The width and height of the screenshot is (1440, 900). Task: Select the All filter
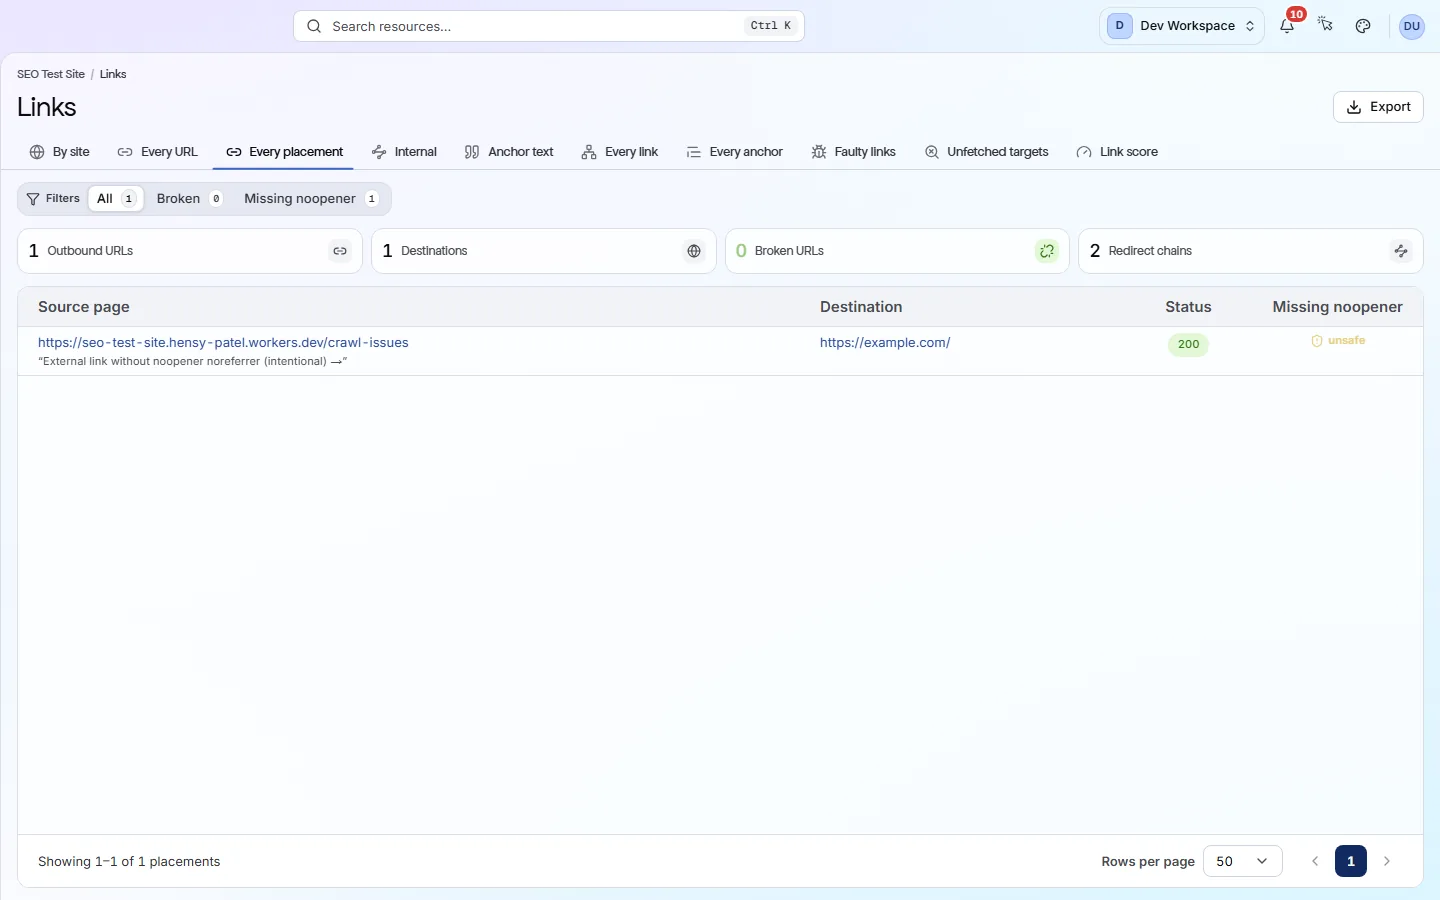[x=116, y=199]
